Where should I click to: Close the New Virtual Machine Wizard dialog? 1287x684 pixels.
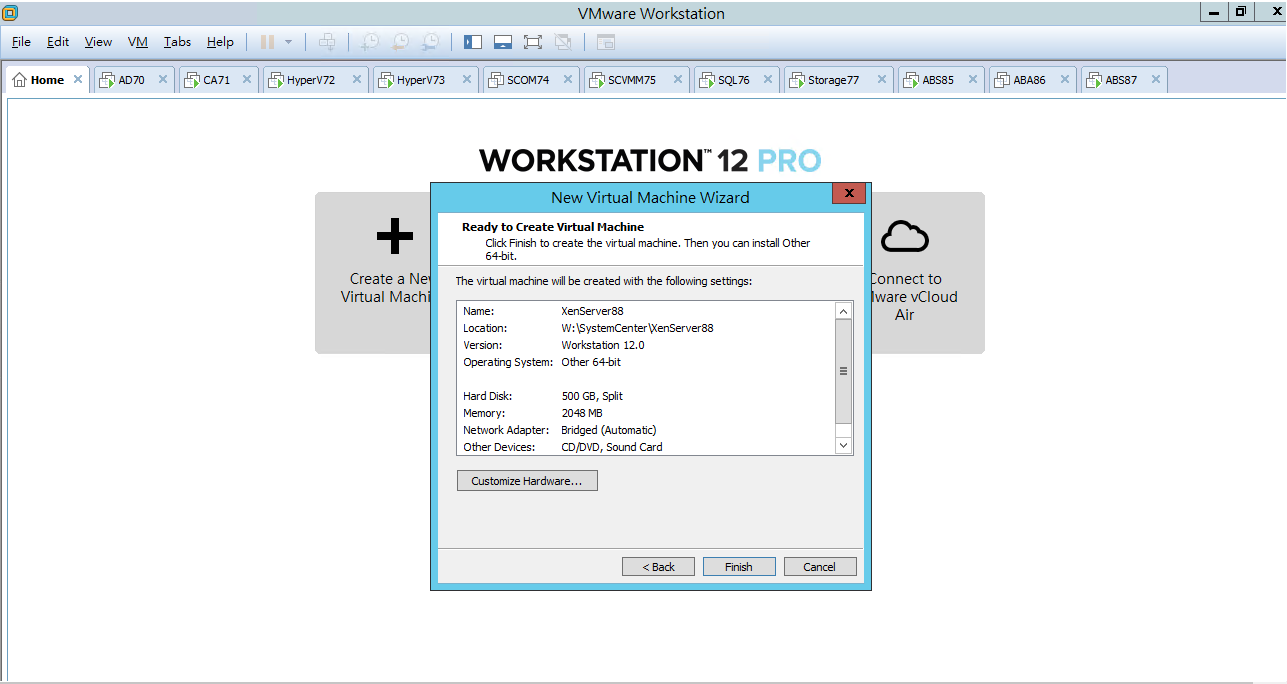coord(848,194)
